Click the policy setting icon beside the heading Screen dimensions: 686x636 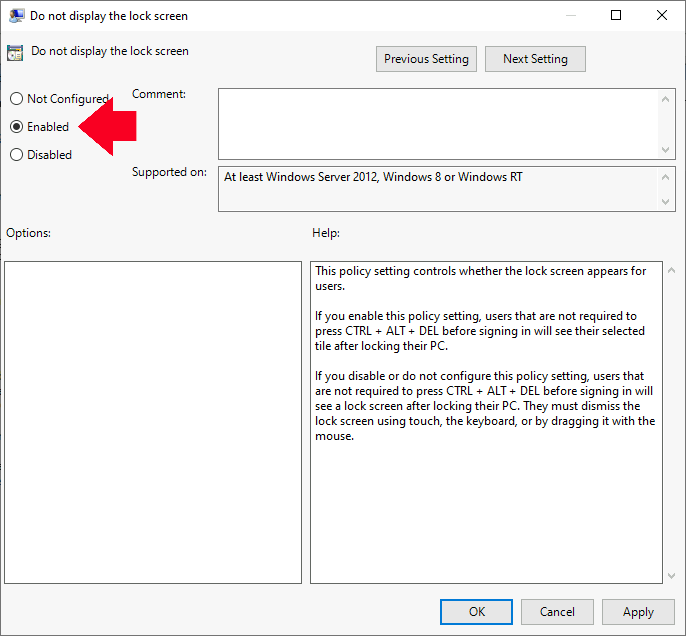(15, 53)
